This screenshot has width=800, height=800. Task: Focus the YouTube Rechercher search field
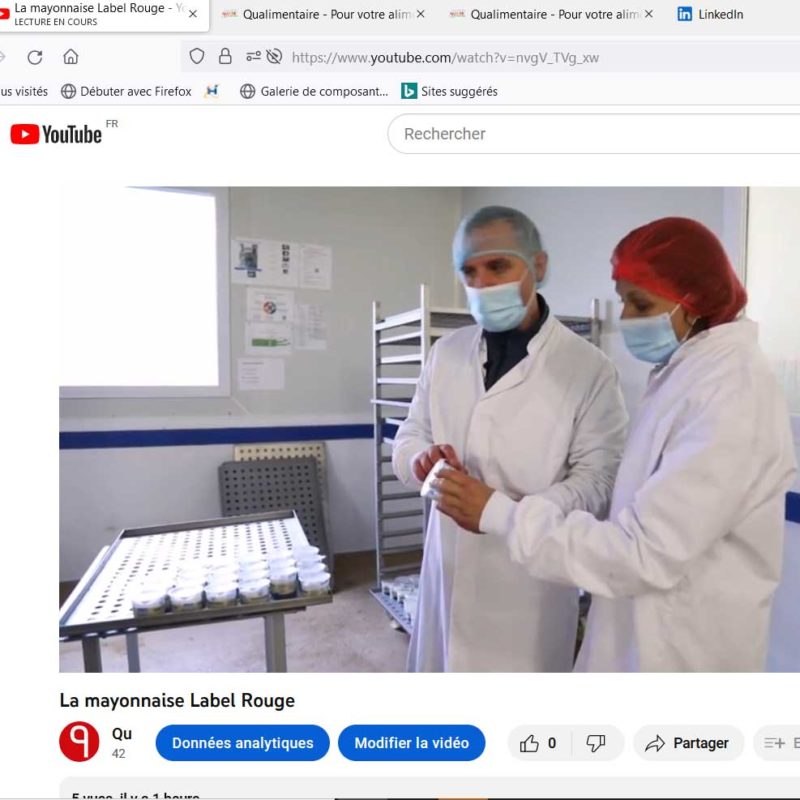point(590,134)
